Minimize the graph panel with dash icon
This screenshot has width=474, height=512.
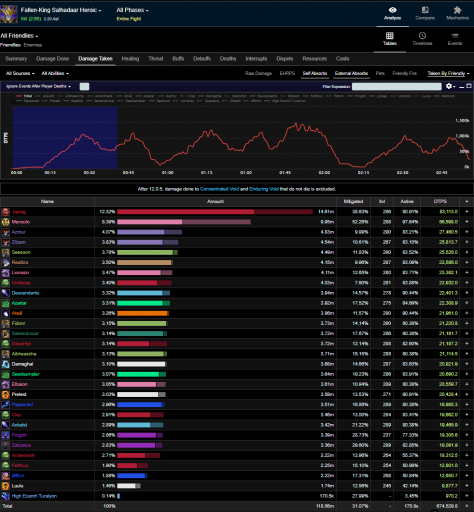pyautogui.click(x=462, y=87)
